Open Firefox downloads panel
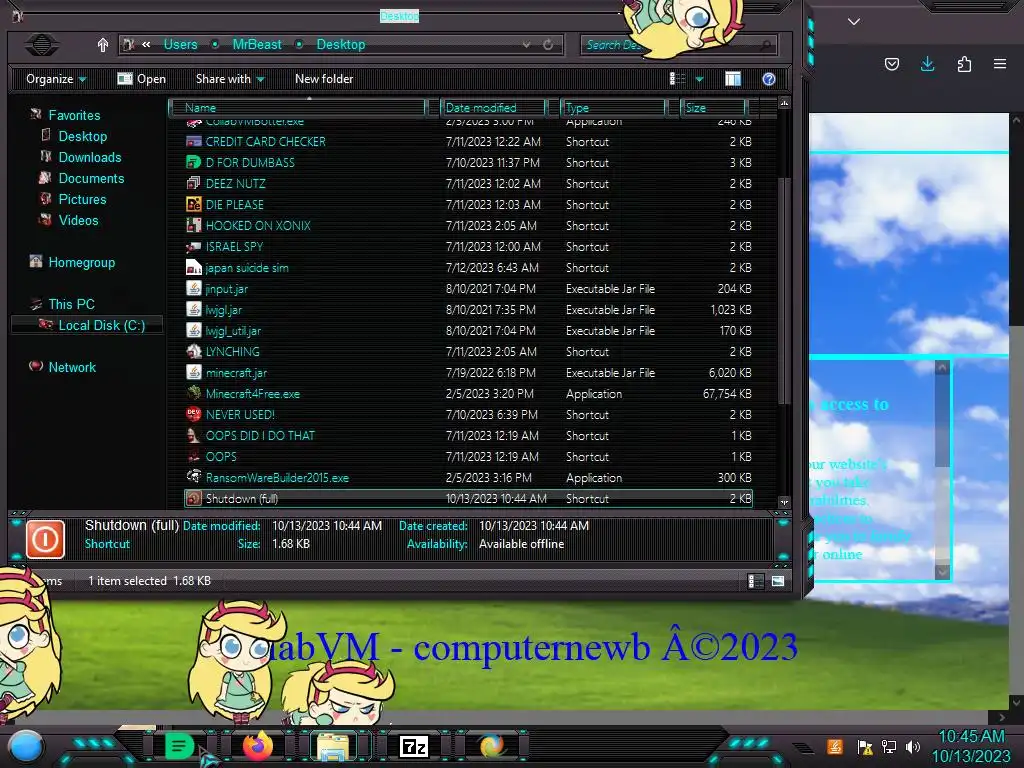This screenshot has width=1024, height=768. click(927, 64)
